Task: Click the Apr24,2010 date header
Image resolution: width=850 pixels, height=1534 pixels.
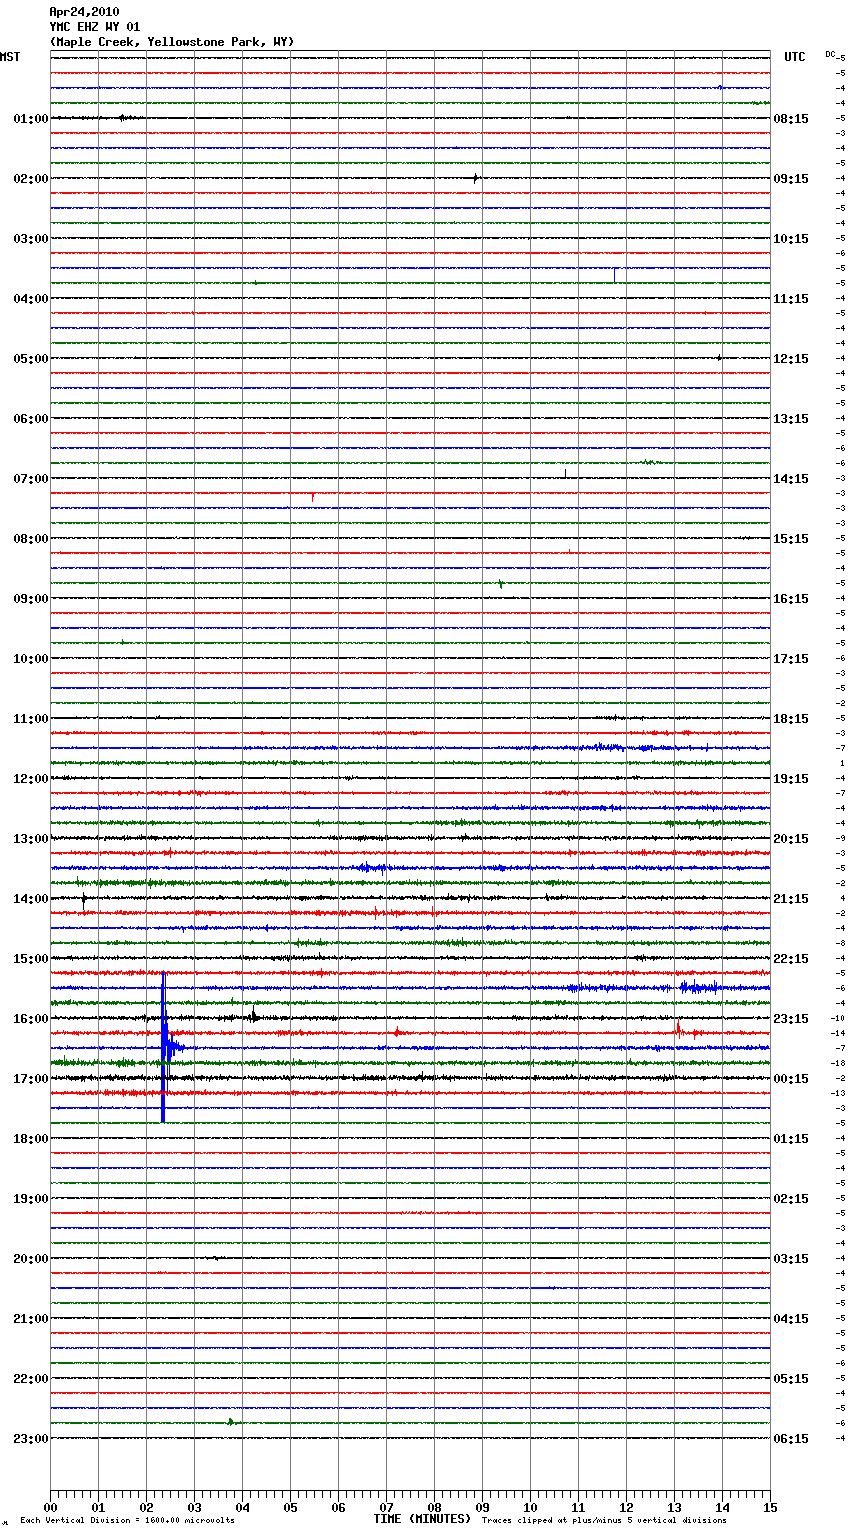Action: pyautogui.click(x=84, y=12)
